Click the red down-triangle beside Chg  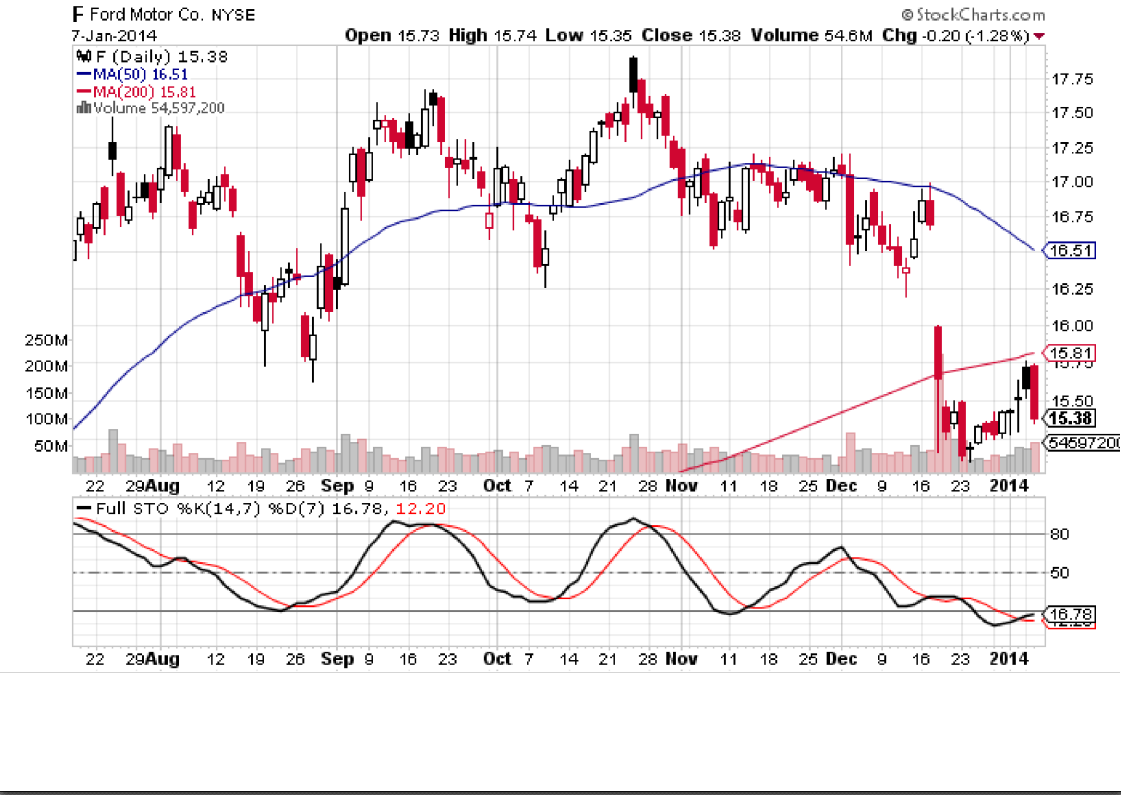tap(1039, 36)
